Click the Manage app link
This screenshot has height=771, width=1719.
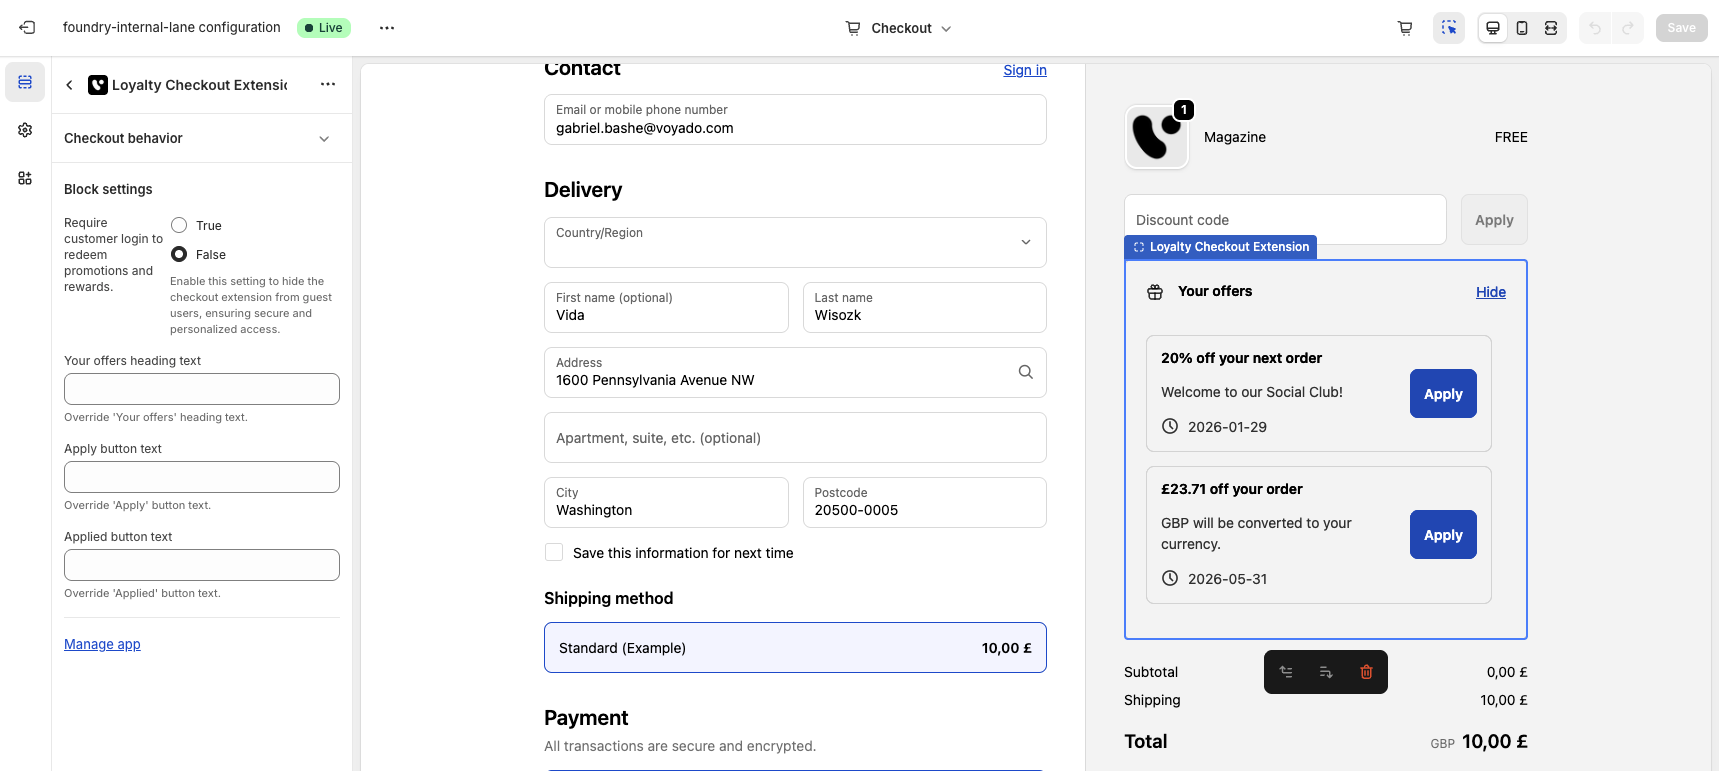(102, 645)
